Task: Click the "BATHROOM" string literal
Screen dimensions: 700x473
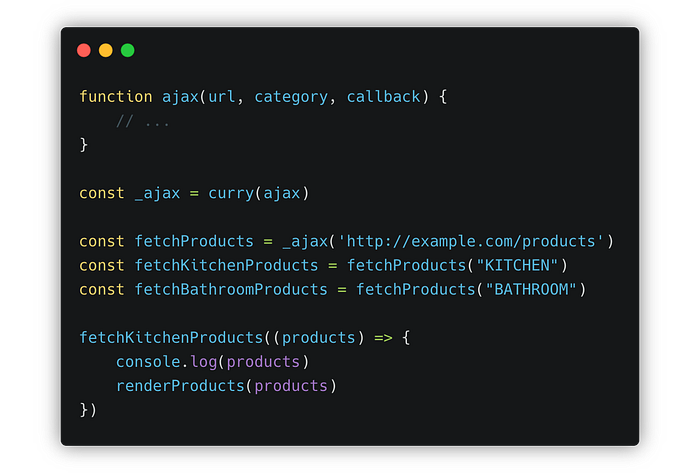Action: pos(531,290)
